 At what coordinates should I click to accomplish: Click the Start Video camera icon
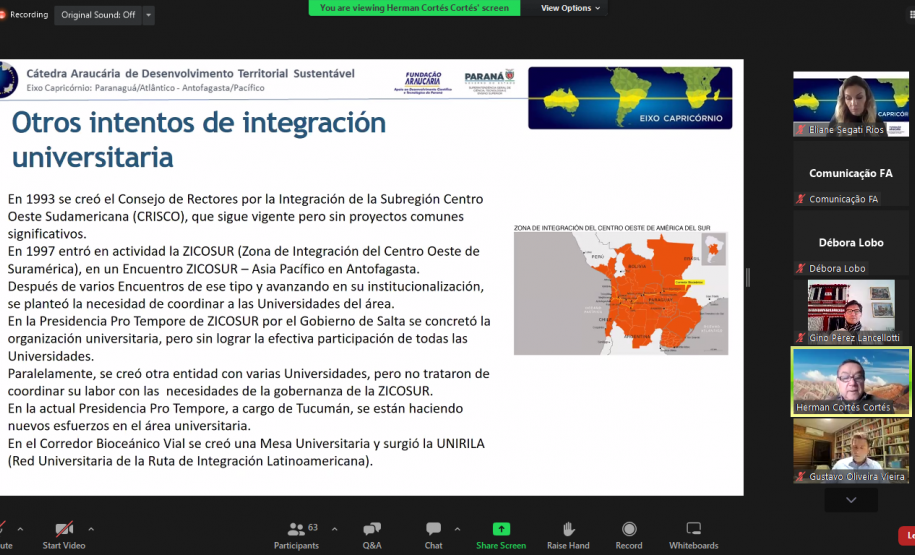(x=64, y=529)
